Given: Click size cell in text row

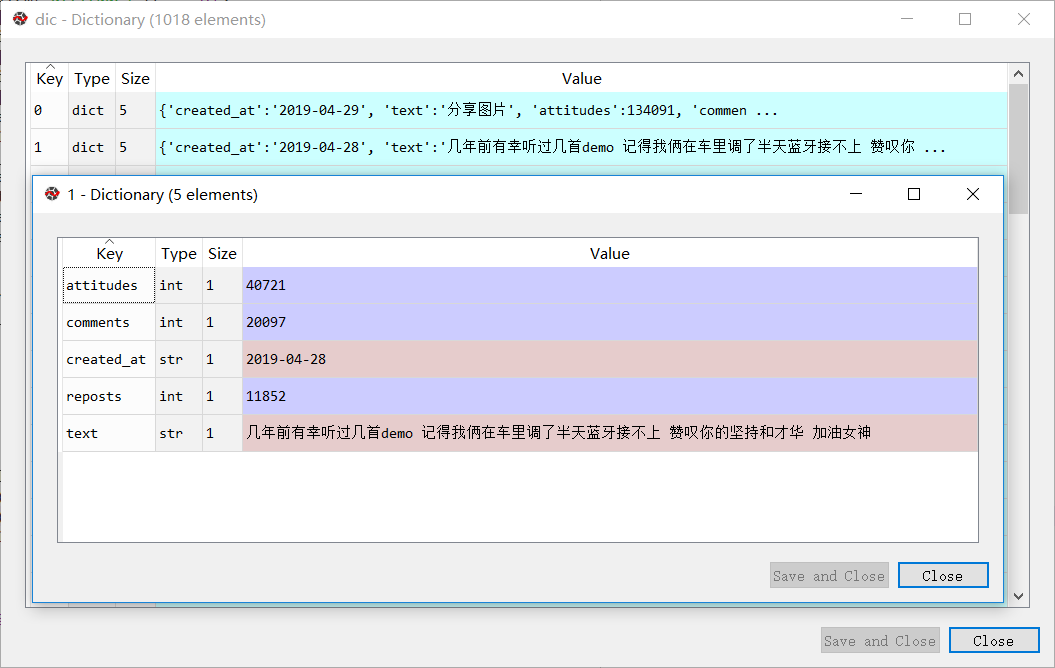Looking at the screenshot, I should click(222, 433).
